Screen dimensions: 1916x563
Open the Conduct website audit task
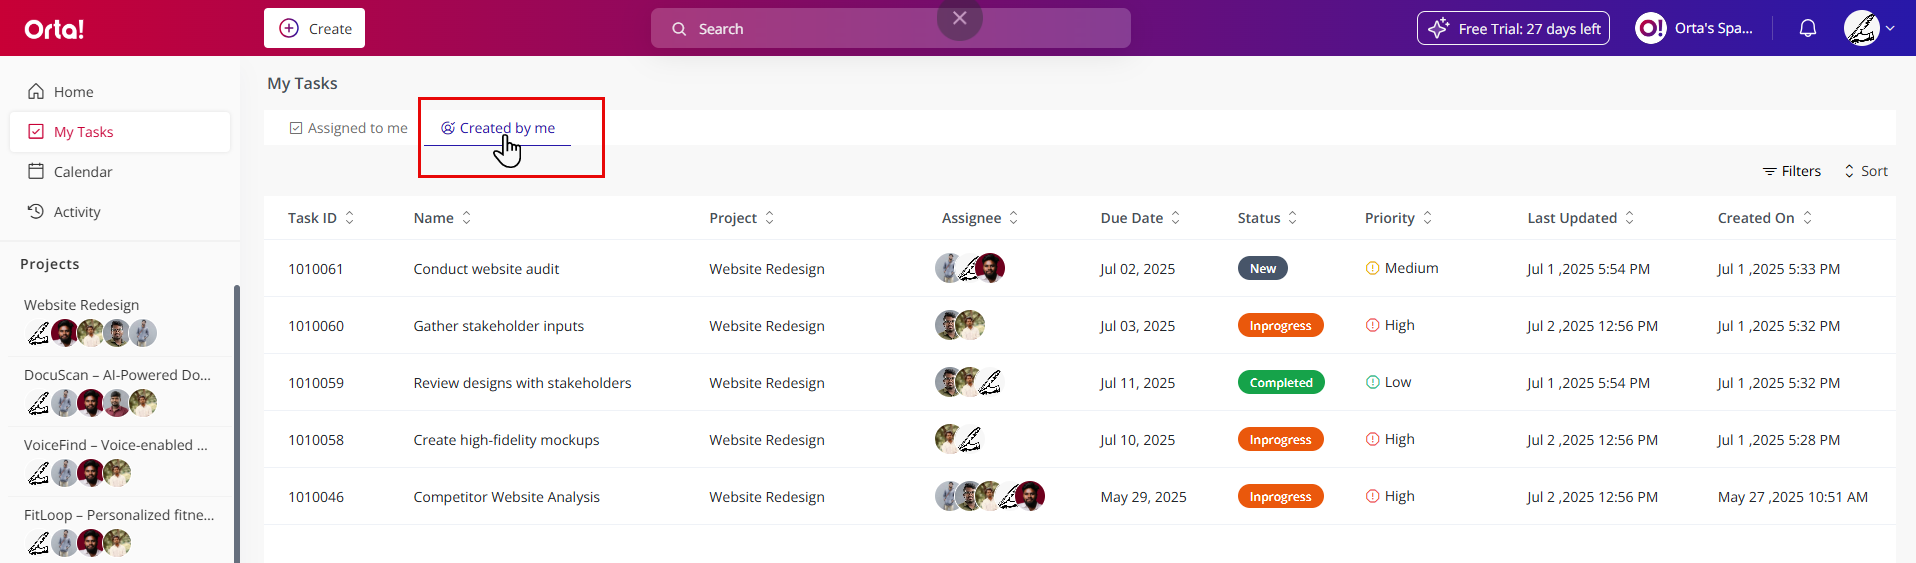point(486,269)
